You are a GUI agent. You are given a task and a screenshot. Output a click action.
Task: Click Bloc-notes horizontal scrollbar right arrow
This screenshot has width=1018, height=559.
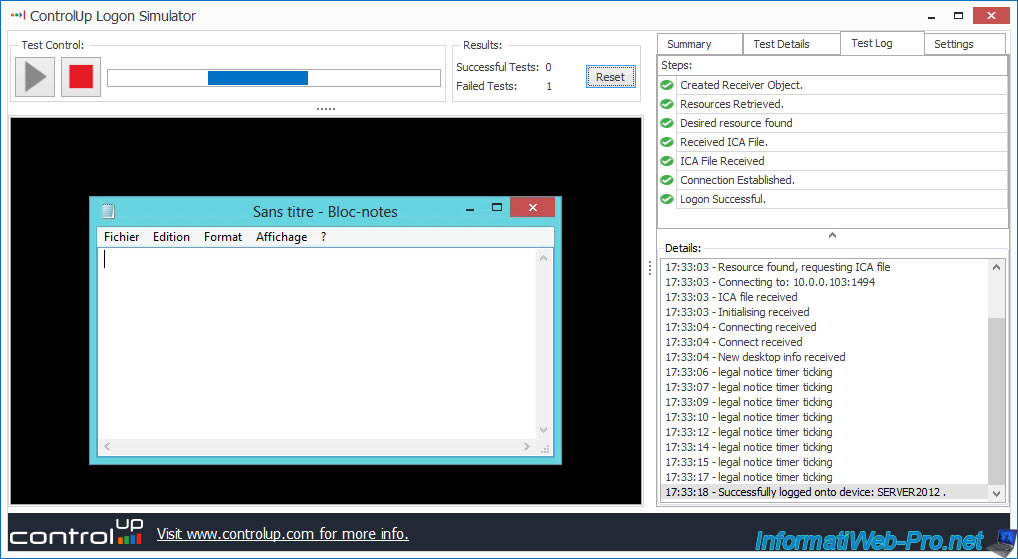click(527, 447)
